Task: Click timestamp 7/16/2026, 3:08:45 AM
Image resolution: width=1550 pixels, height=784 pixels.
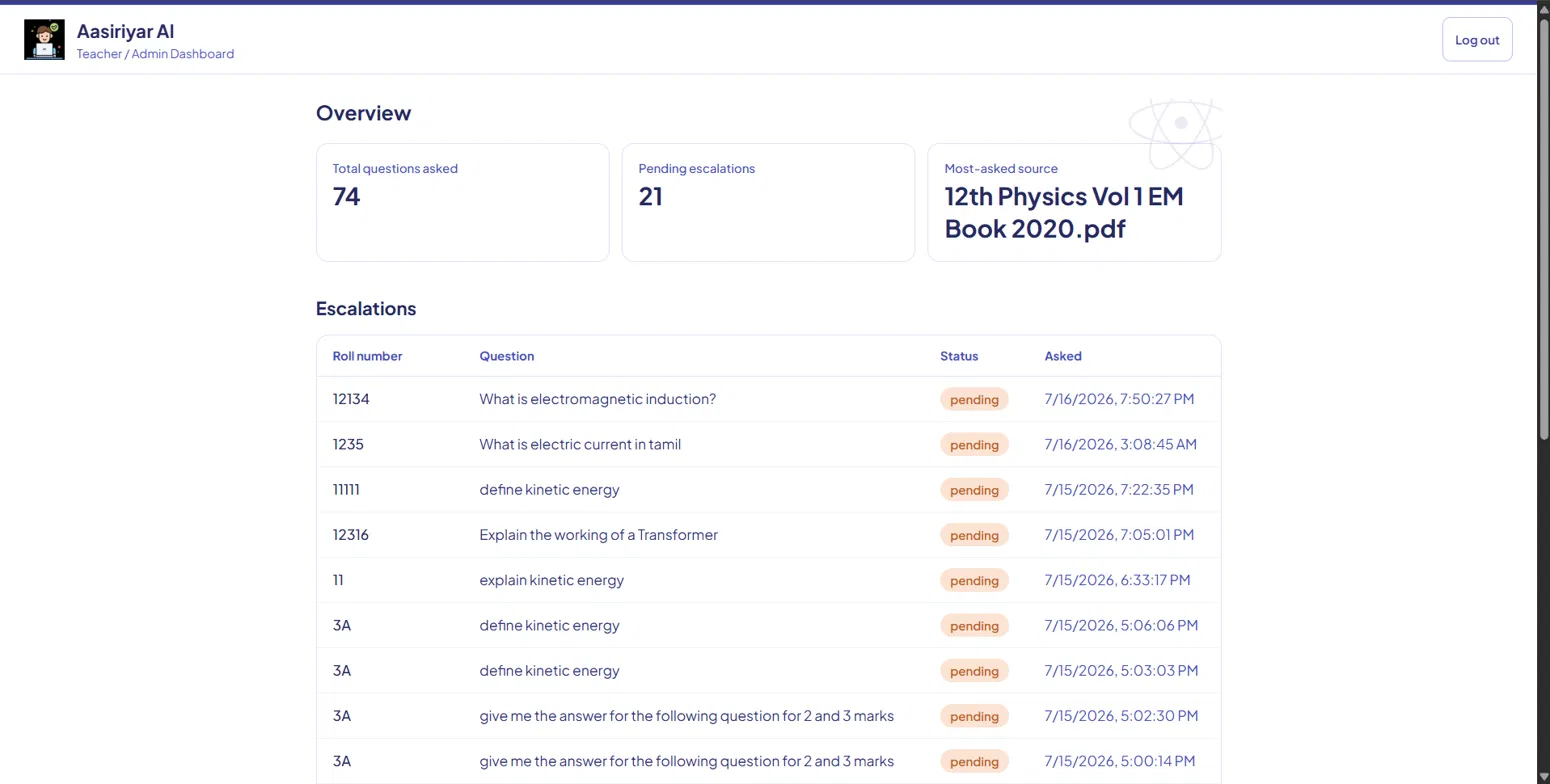Action: coord(1121,444)
